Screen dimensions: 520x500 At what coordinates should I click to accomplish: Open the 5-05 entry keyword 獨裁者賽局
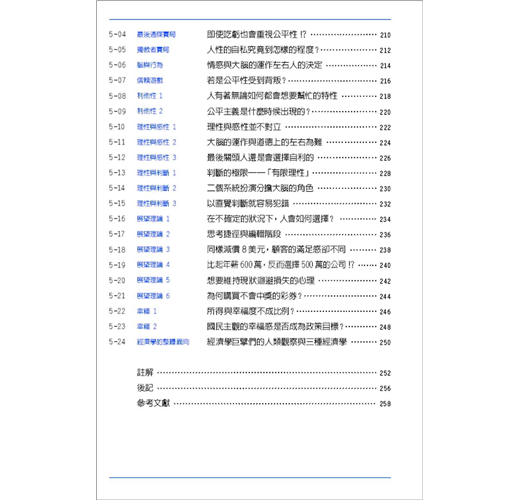[153, 50]
